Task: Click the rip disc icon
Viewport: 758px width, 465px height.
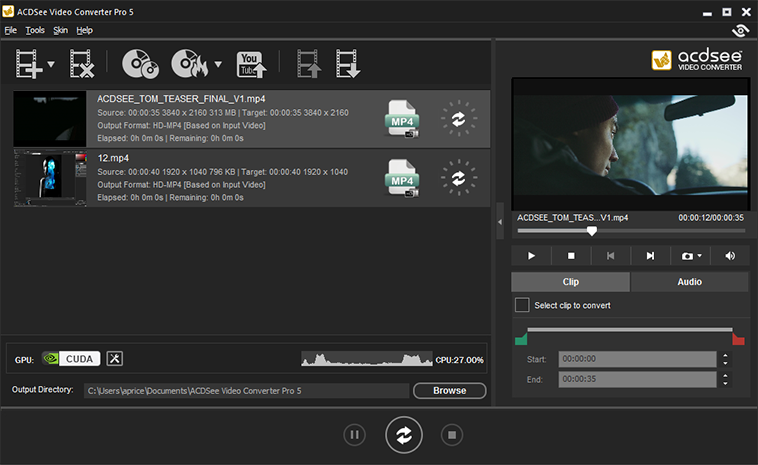Action: click(x=140, y=65)
